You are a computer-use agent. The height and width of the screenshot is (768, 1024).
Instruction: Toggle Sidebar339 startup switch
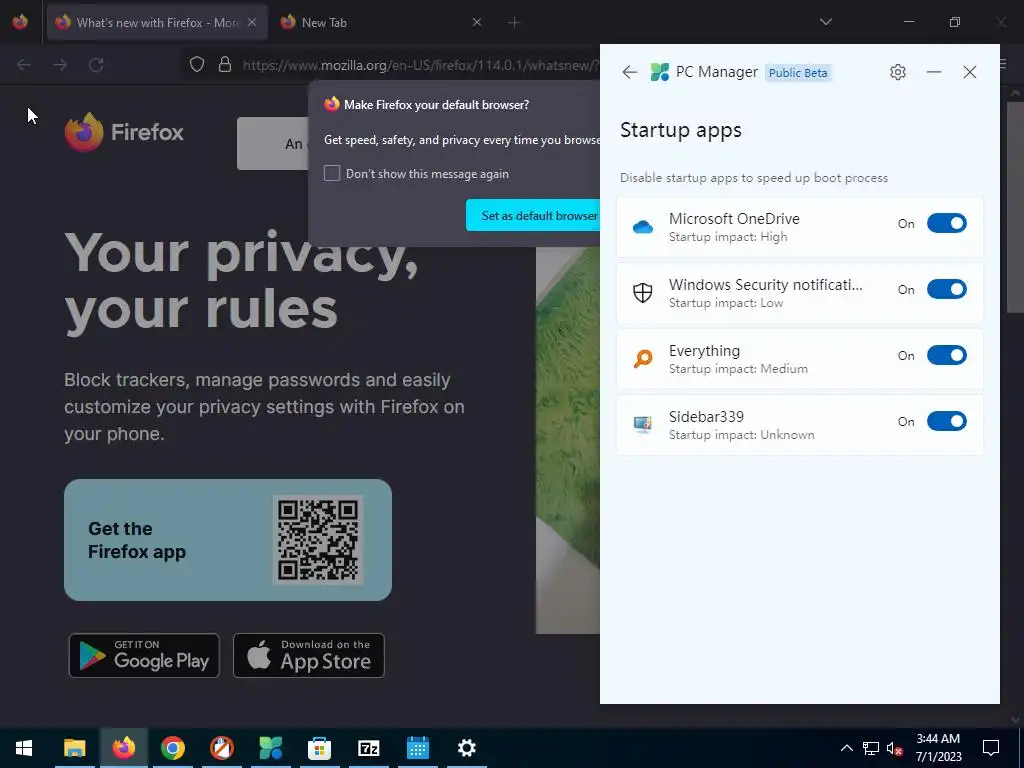point(946,421)
